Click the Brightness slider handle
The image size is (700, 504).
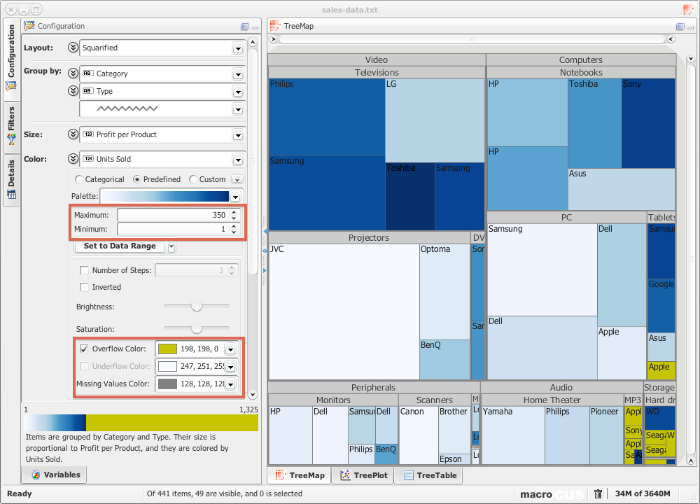pos(197,307)
